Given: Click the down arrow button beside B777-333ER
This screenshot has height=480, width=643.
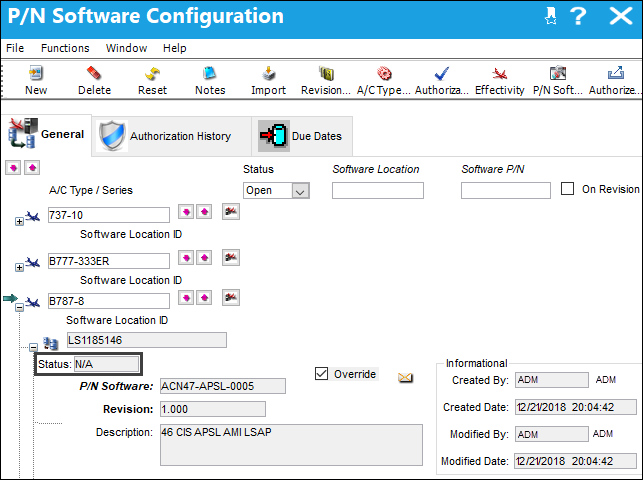Looking at the screenshot, I should click(x=186, y=258).
